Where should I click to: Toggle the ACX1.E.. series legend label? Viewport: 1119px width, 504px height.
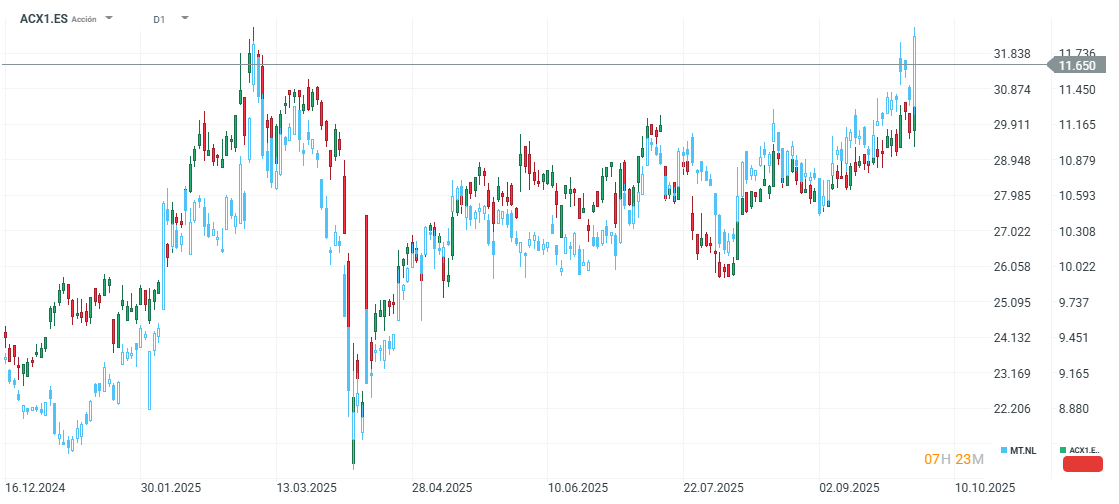click(1084, 451)
